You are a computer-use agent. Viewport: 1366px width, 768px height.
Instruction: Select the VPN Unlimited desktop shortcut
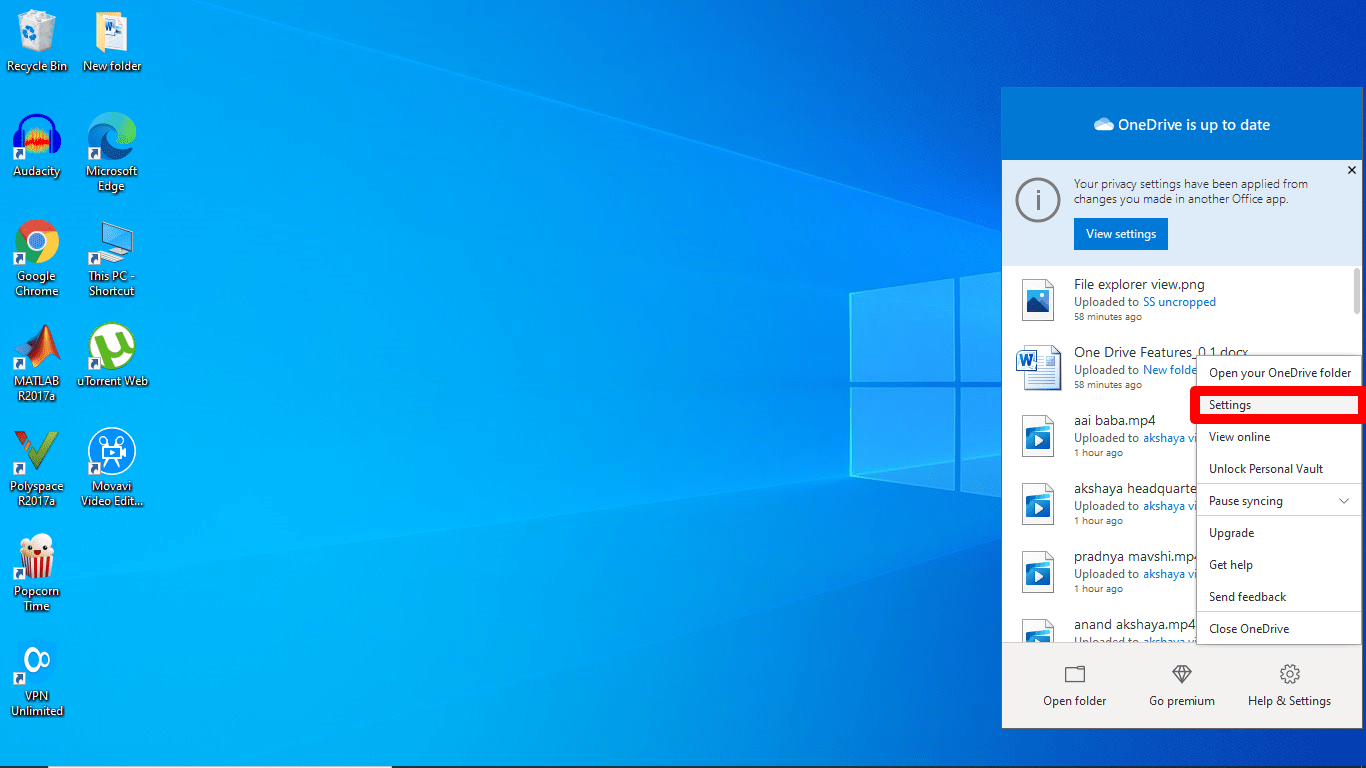(37, 680)
